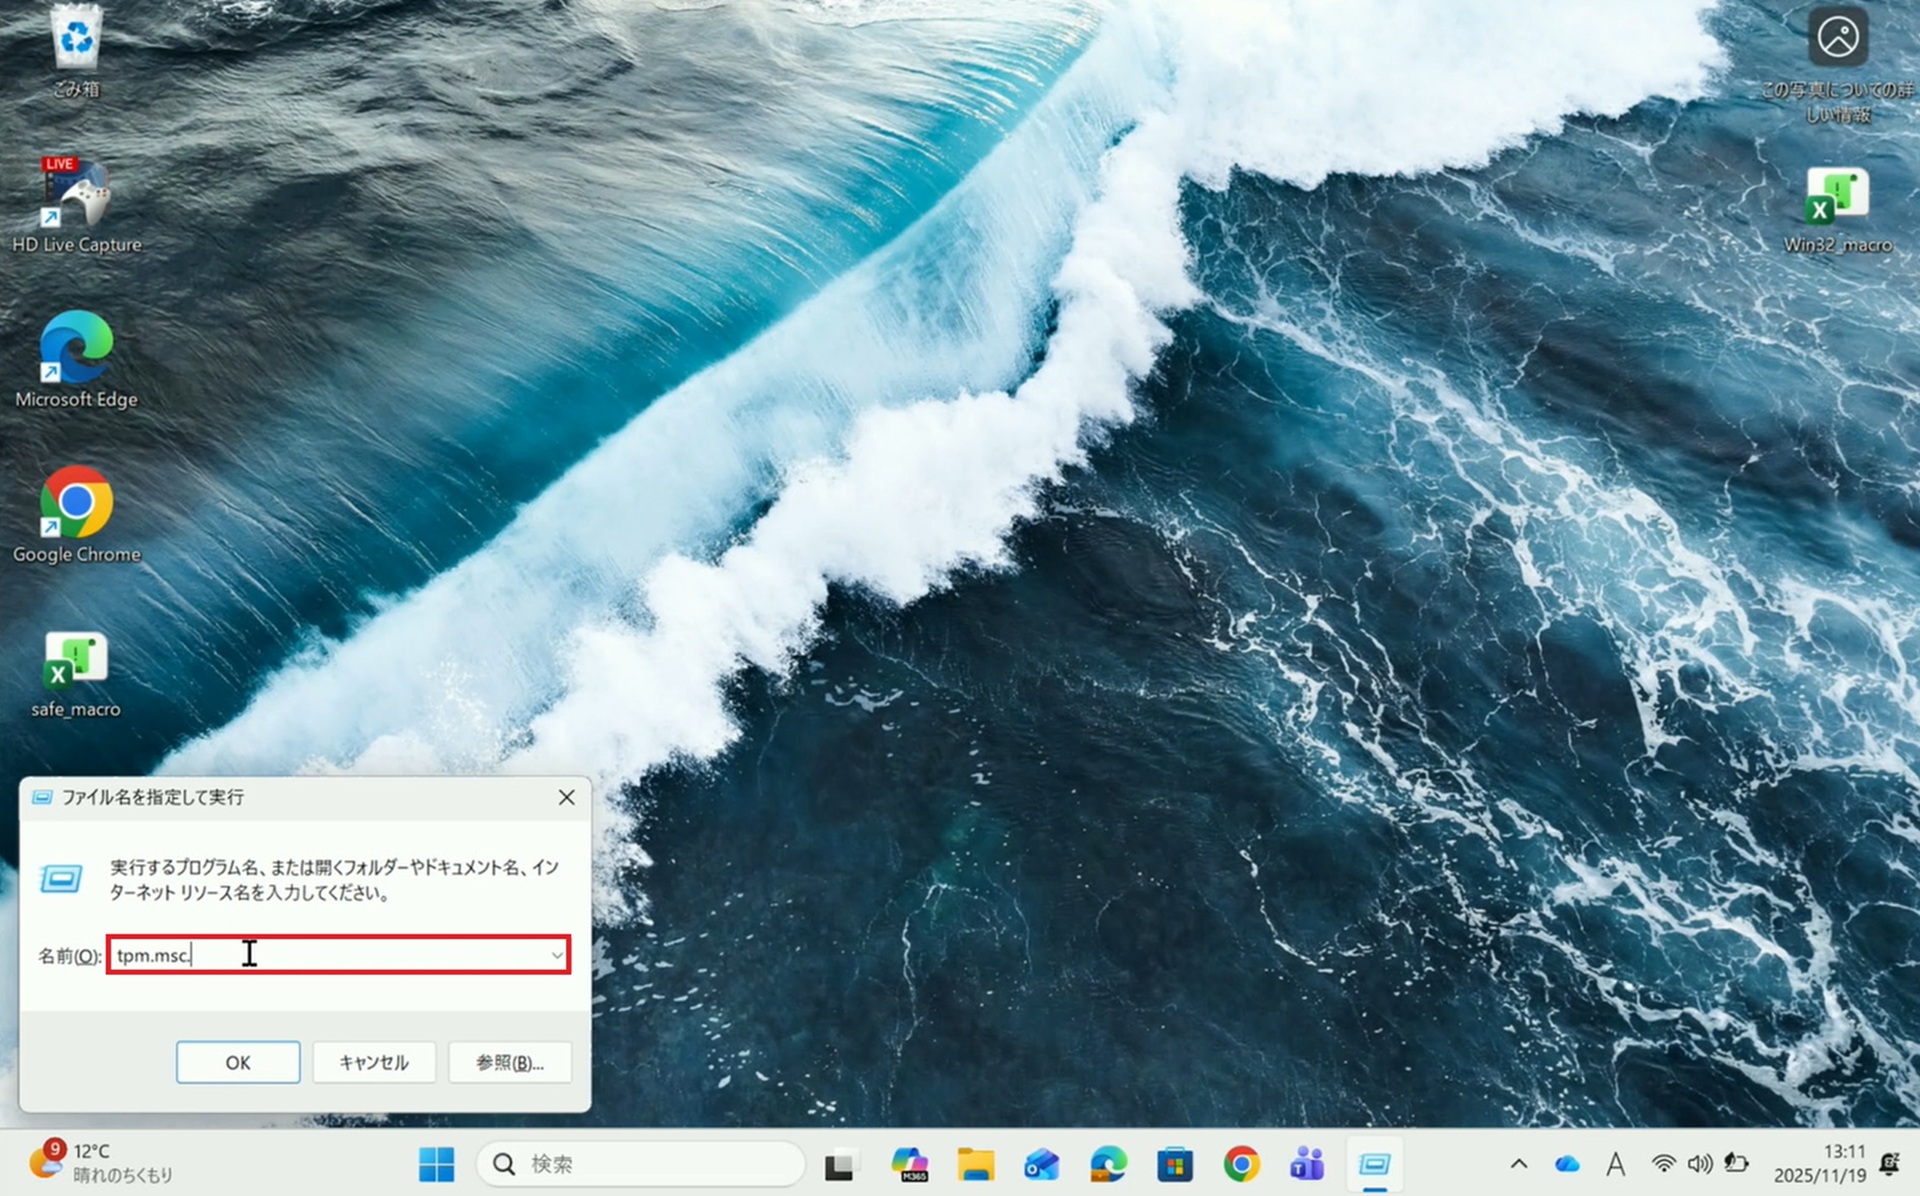The width and height of the screenshot is (1920, 1196).
Task: Open Outlook from the taskbar
Action: click(1041, 1164)
